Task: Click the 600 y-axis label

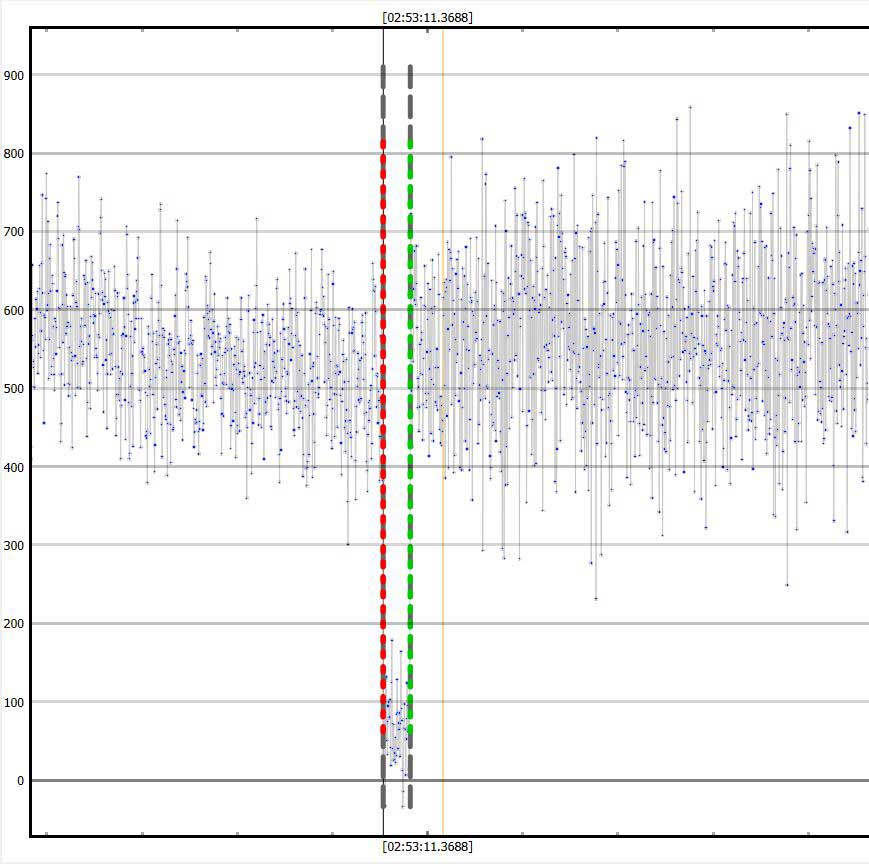Action: [x=14, y=310]
